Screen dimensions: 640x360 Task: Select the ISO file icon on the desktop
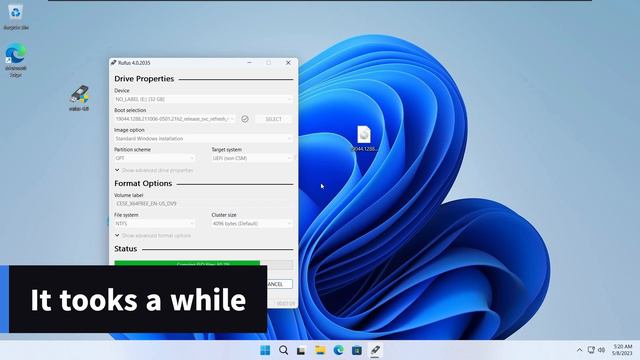pyautogui.click(x=364, y=138)
